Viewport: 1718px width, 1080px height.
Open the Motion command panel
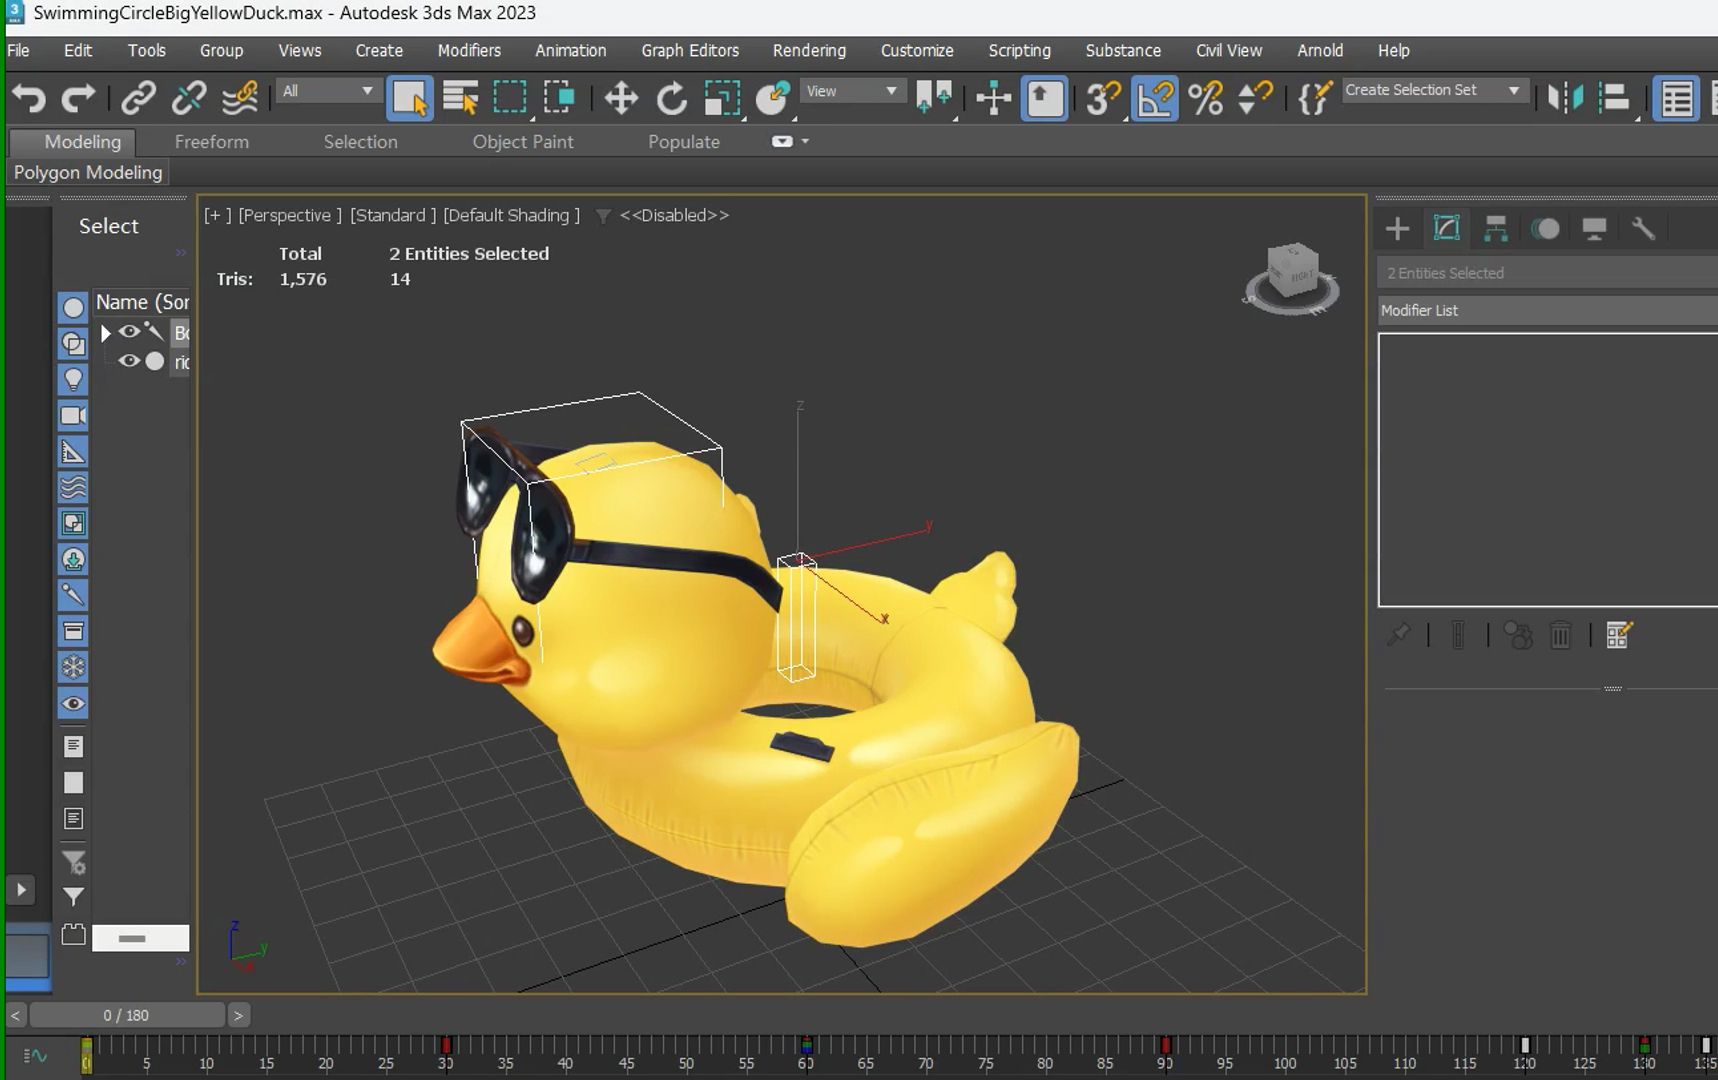(x=1546, y=229)
